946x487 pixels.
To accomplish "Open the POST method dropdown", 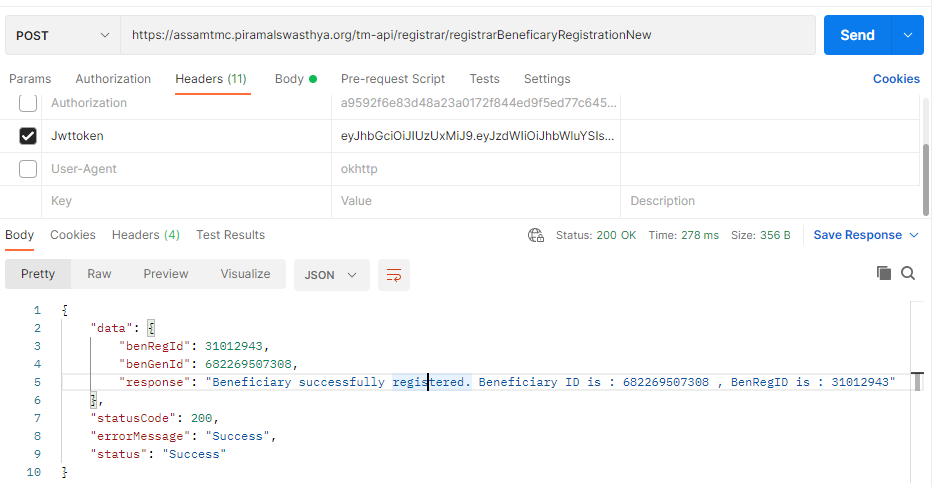I will [61, 35].
